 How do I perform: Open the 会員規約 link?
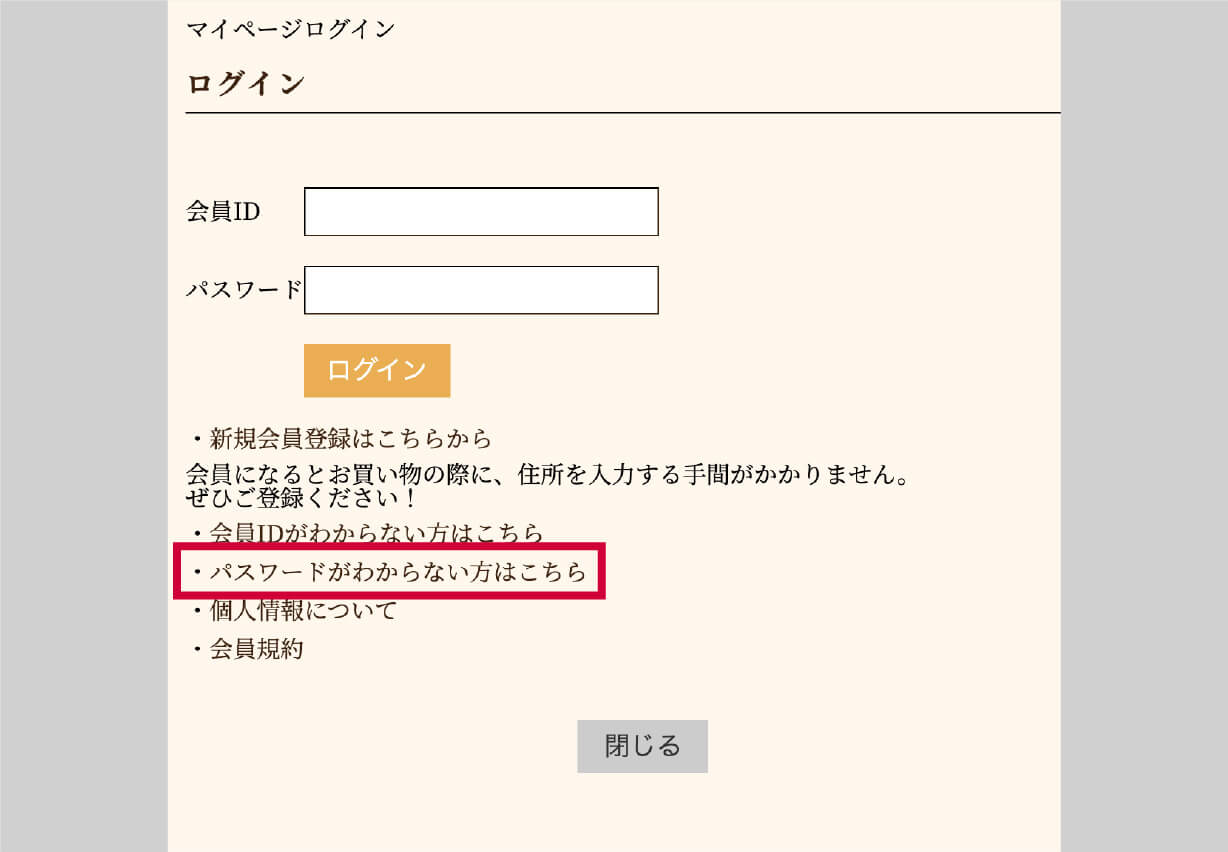[256, 649]
